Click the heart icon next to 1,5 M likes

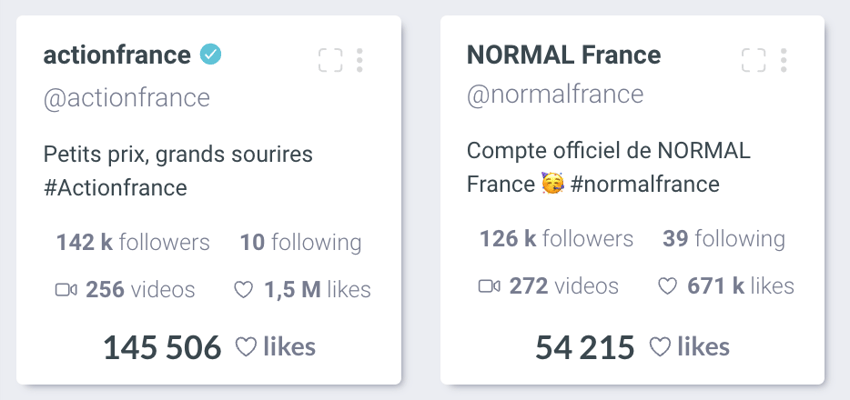tap(243, 290)
